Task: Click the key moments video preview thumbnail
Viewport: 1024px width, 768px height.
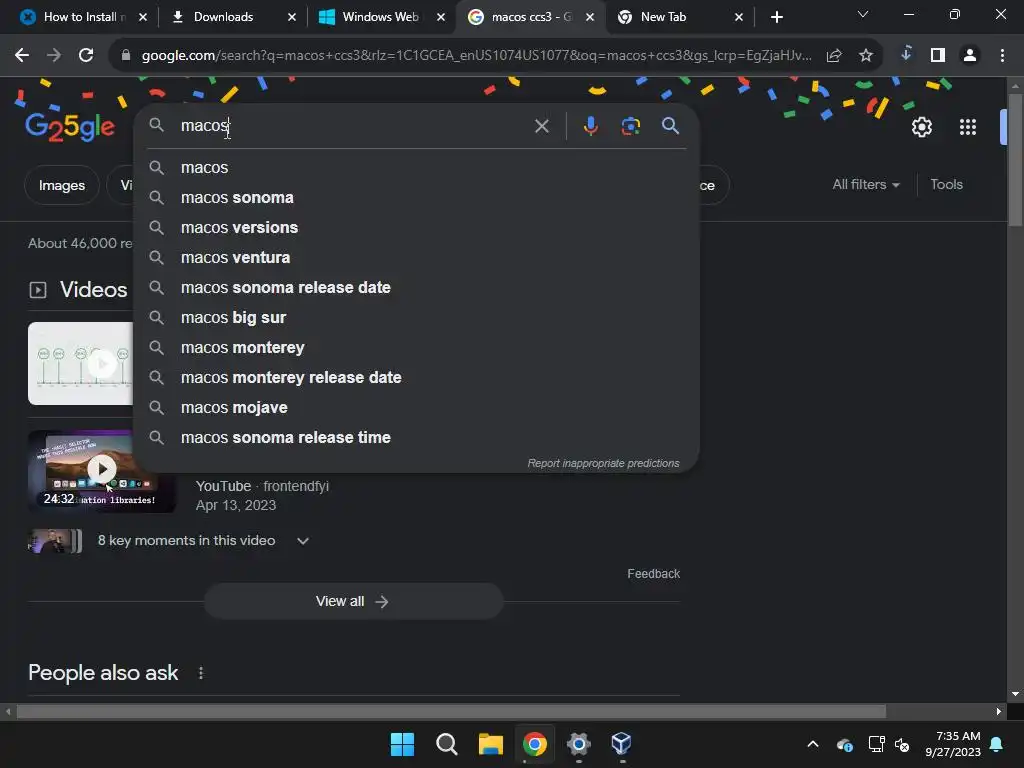Action: click(x=55, y=541)
